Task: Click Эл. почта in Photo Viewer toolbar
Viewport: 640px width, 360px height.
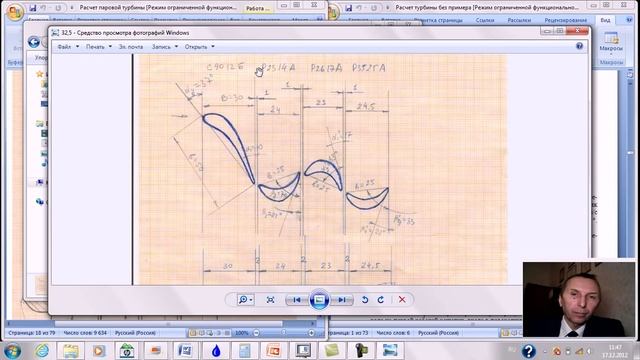Action: (131, 47)
